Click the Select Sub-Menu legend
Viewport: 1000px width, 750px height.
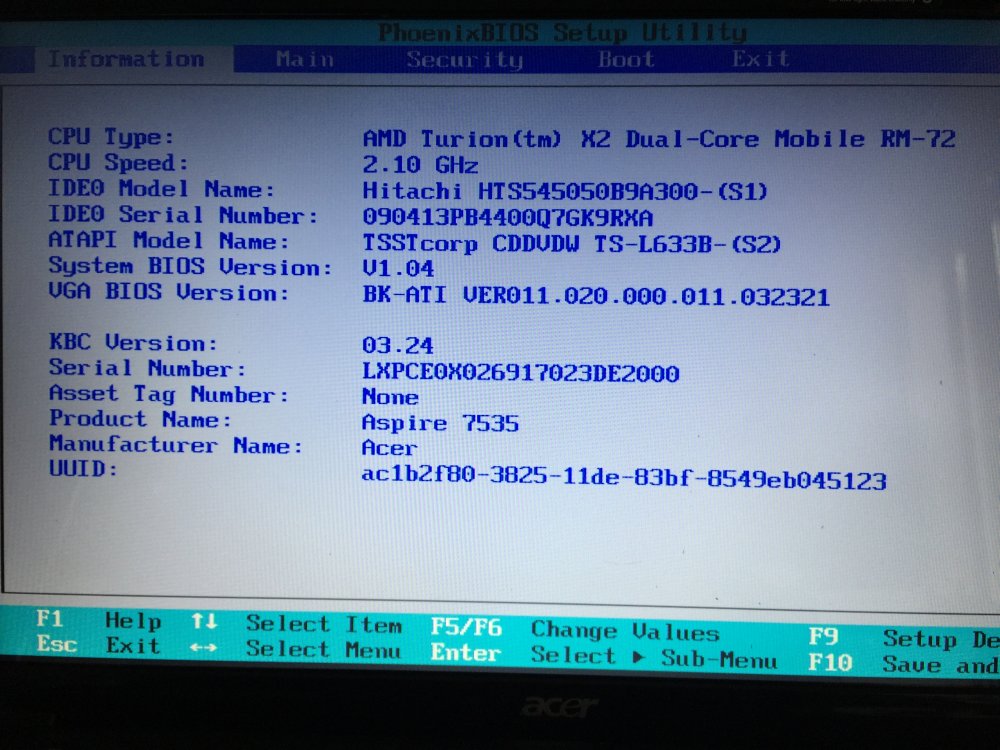pyautogui.click(x=654, y=657)
